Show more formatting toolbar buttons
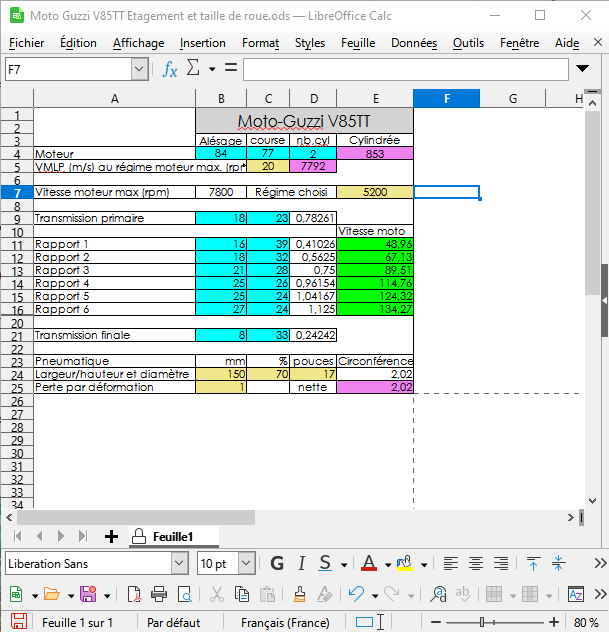The width and height of the screenshot is (609, 632). tap(600, 563)
